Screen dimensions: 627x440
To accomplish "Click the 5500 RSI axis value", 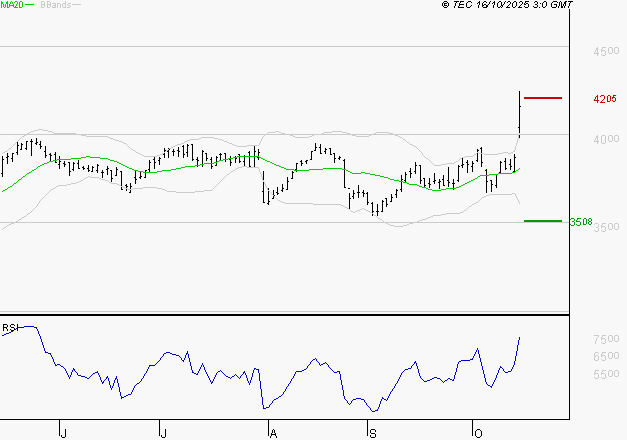I will pyautogui.click(x=606, y=375).
